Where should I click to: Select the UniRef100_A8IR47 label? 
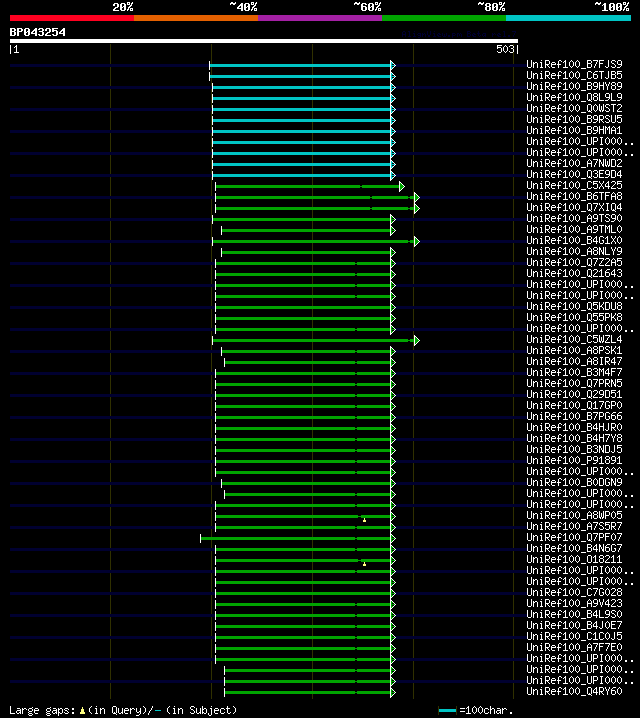(574, 361)
